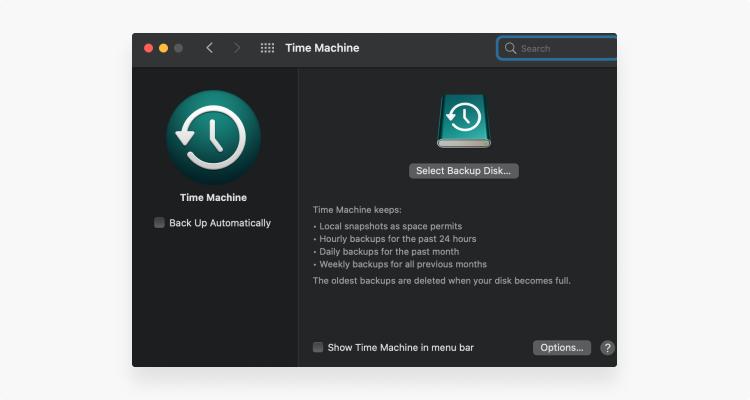Click the backup disk drive icon
This screenshot has height=400, width=750.
click(463, 121)
